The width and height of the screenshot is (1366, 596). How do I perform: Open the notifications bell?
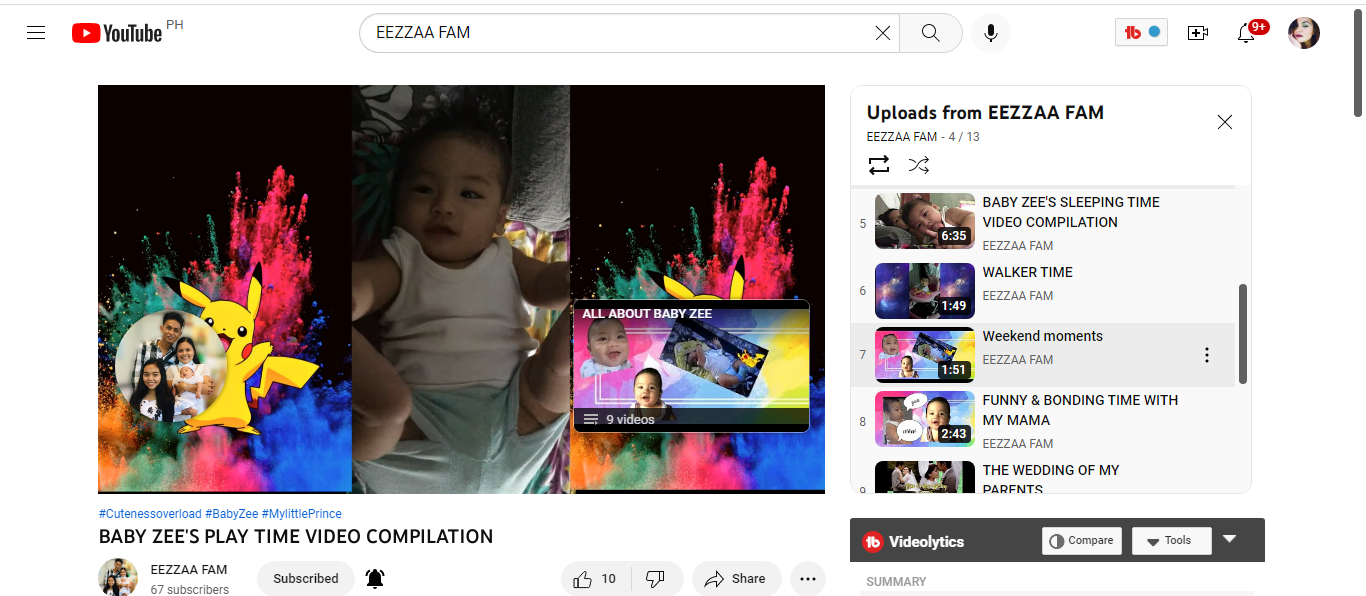click(x=1247, y=33)
